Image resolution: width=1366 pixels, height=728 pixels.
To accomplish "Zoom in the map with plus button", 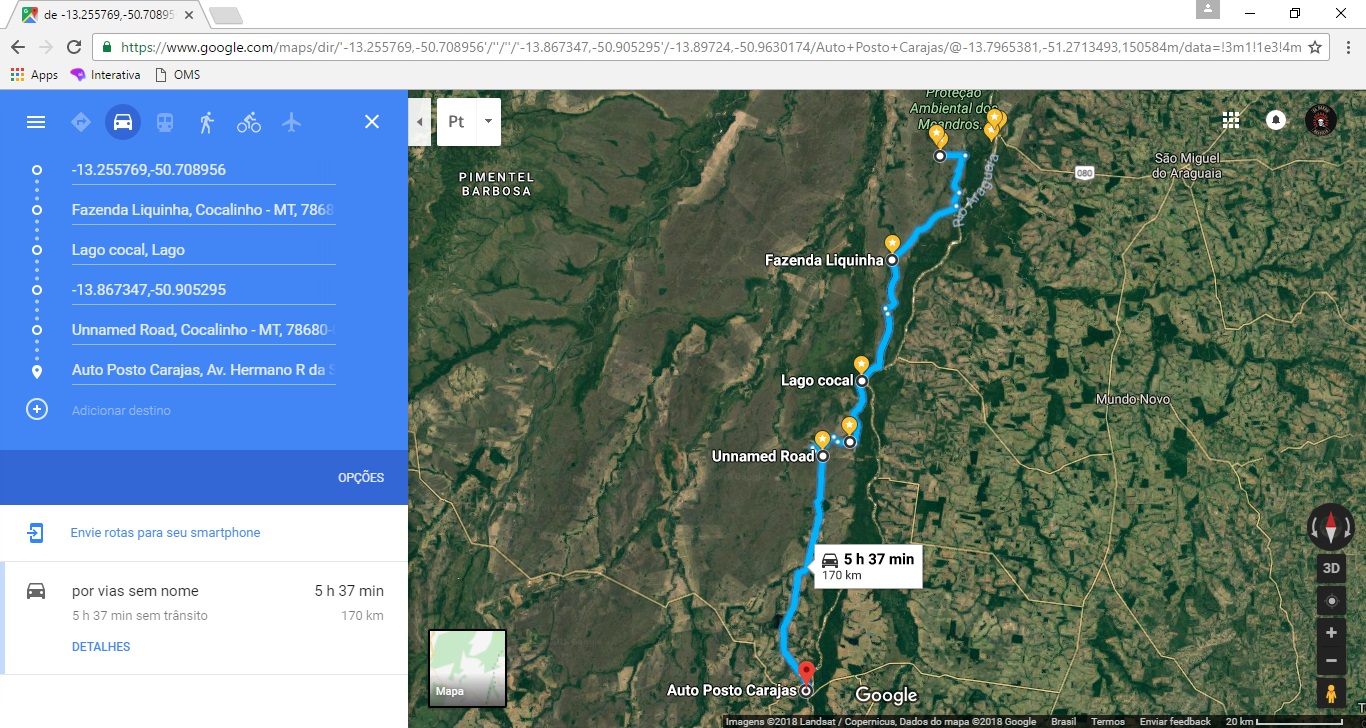I will (1331, 633).
